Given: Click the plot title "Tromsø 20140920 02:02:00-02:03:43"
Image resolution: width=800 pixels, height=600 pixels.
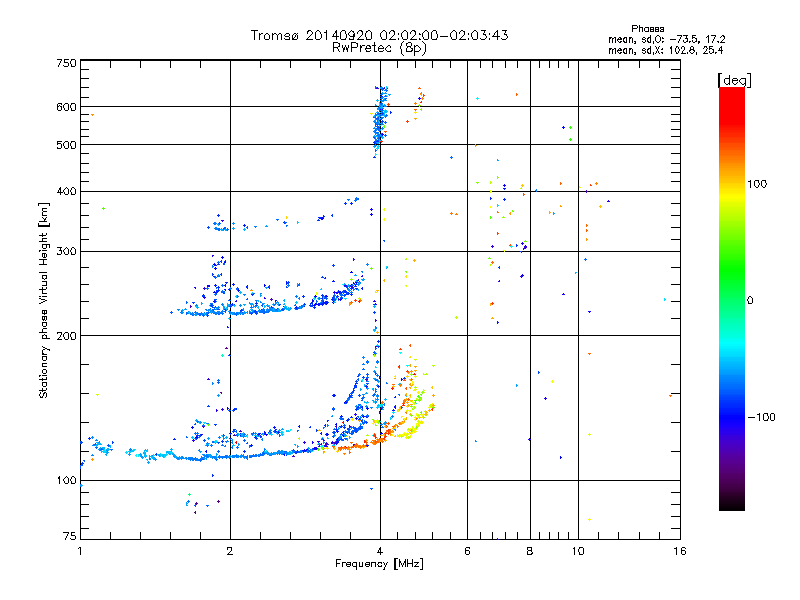Looking at the screenshot, I should click(x=379, y=35).
